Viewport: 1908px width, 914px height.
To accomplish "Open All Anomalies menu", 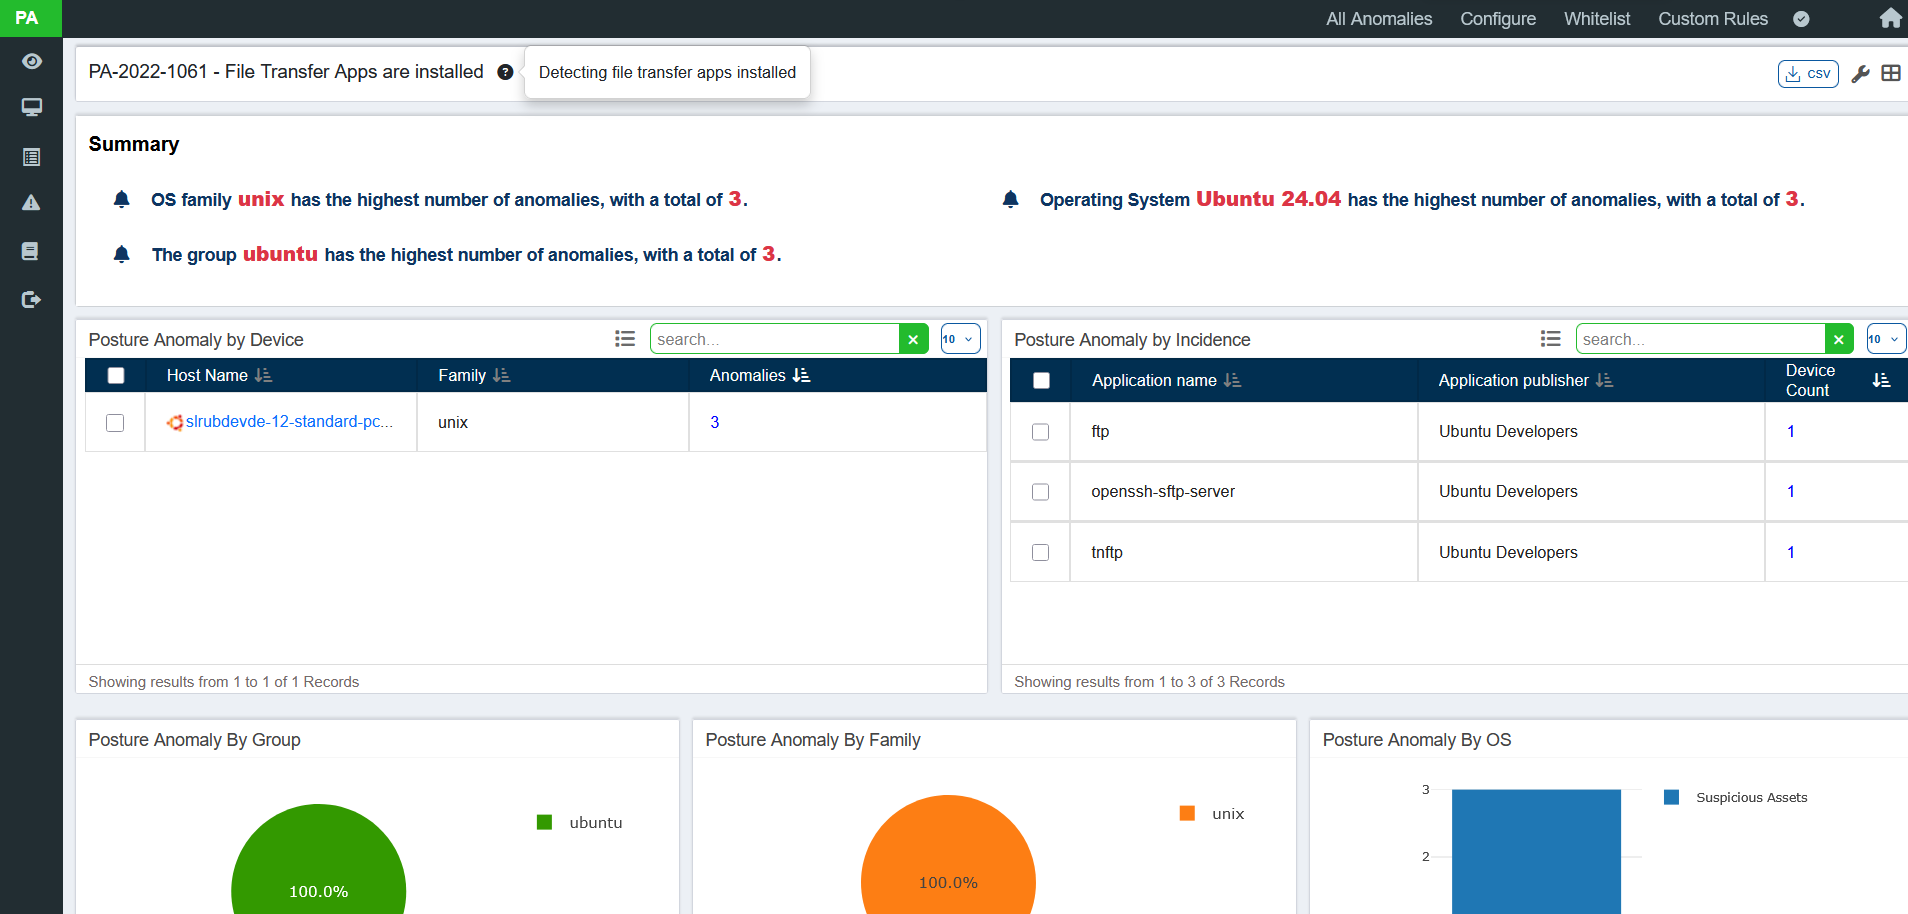I will pos(1379,19).
